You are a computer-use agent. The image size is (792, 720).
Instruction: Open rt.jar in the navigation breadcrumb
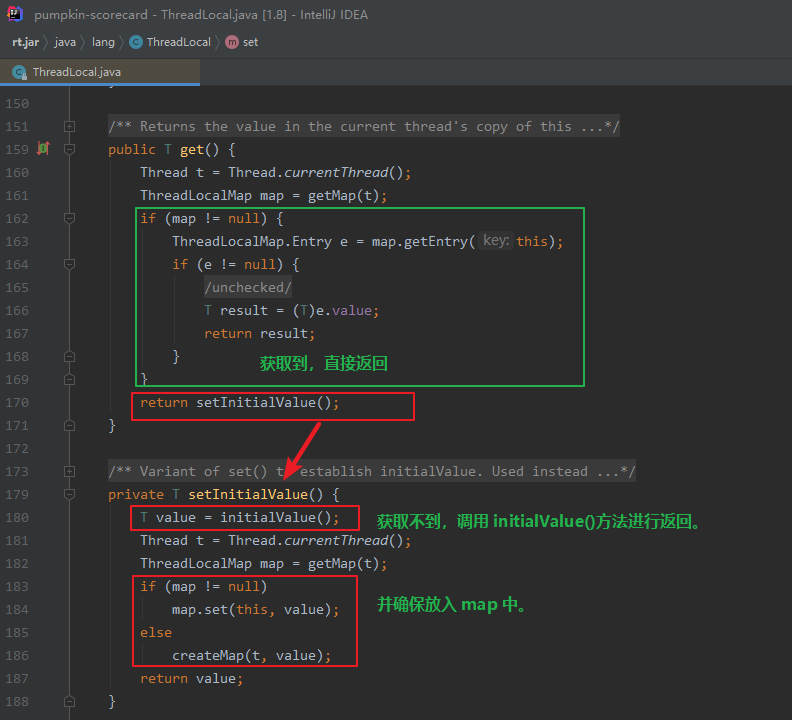26,42
